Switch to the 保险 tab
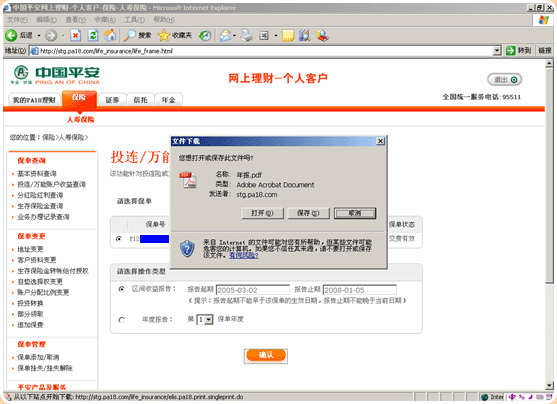This screenshot has height=404, width=557. pos(79,98)
